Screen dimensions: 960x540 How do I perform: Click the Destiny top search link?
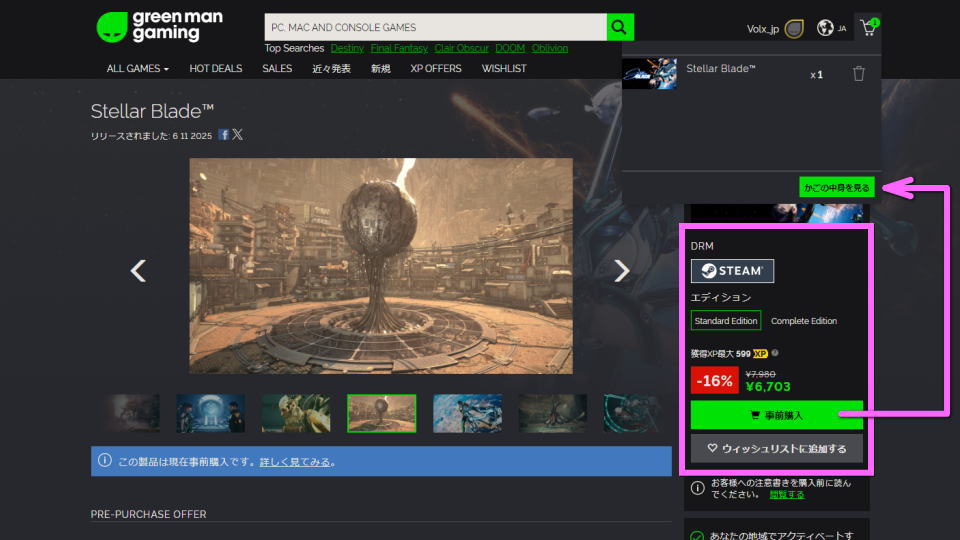(347, 48)
